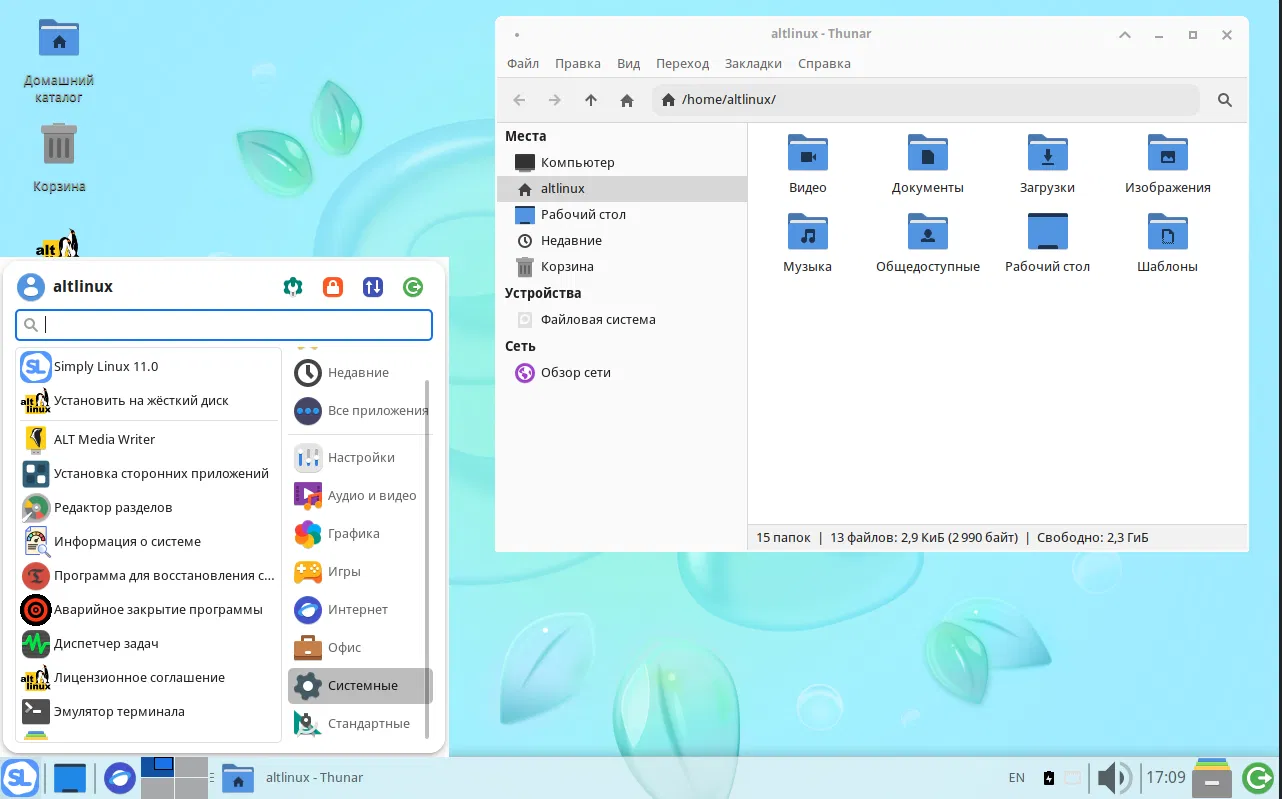Select the Офис category
Viewport: 1282px width, 799px height.
[360, 648]
